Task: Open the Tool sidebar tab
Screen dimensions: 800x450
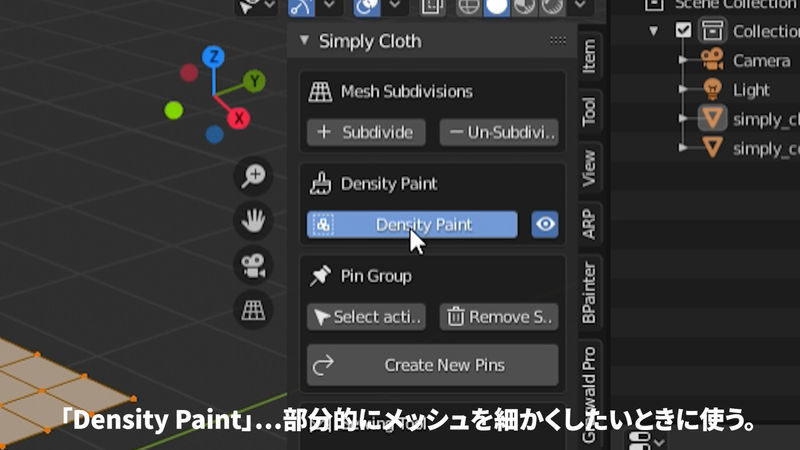Action: 589,111
